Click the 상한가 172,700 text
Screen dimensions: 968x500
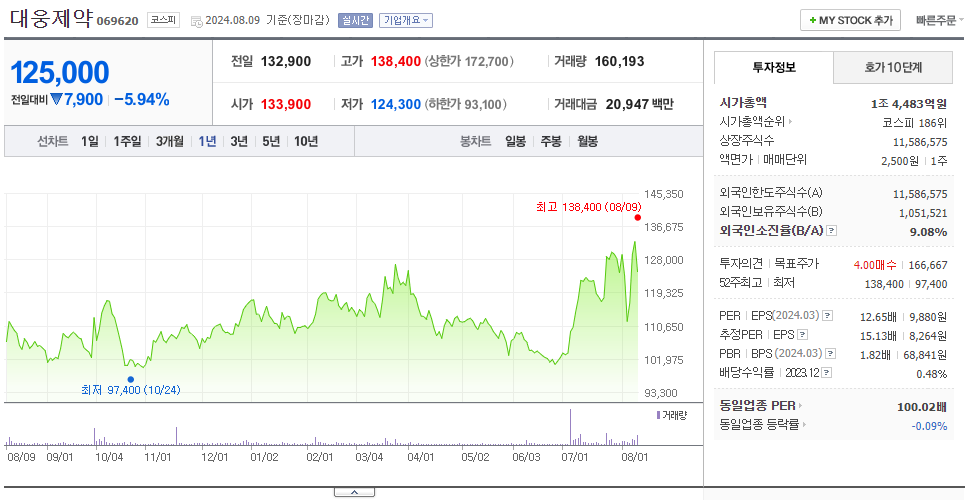469,62
